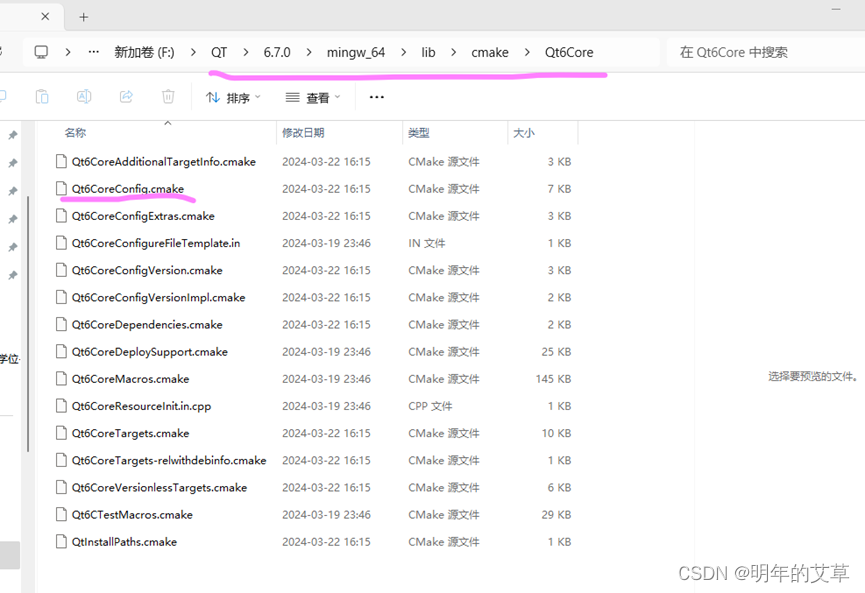This screenshot has height=593, width=865.
Task: Select Qt6CoreConfigVersion.cmake file
Action: [147, 270]
